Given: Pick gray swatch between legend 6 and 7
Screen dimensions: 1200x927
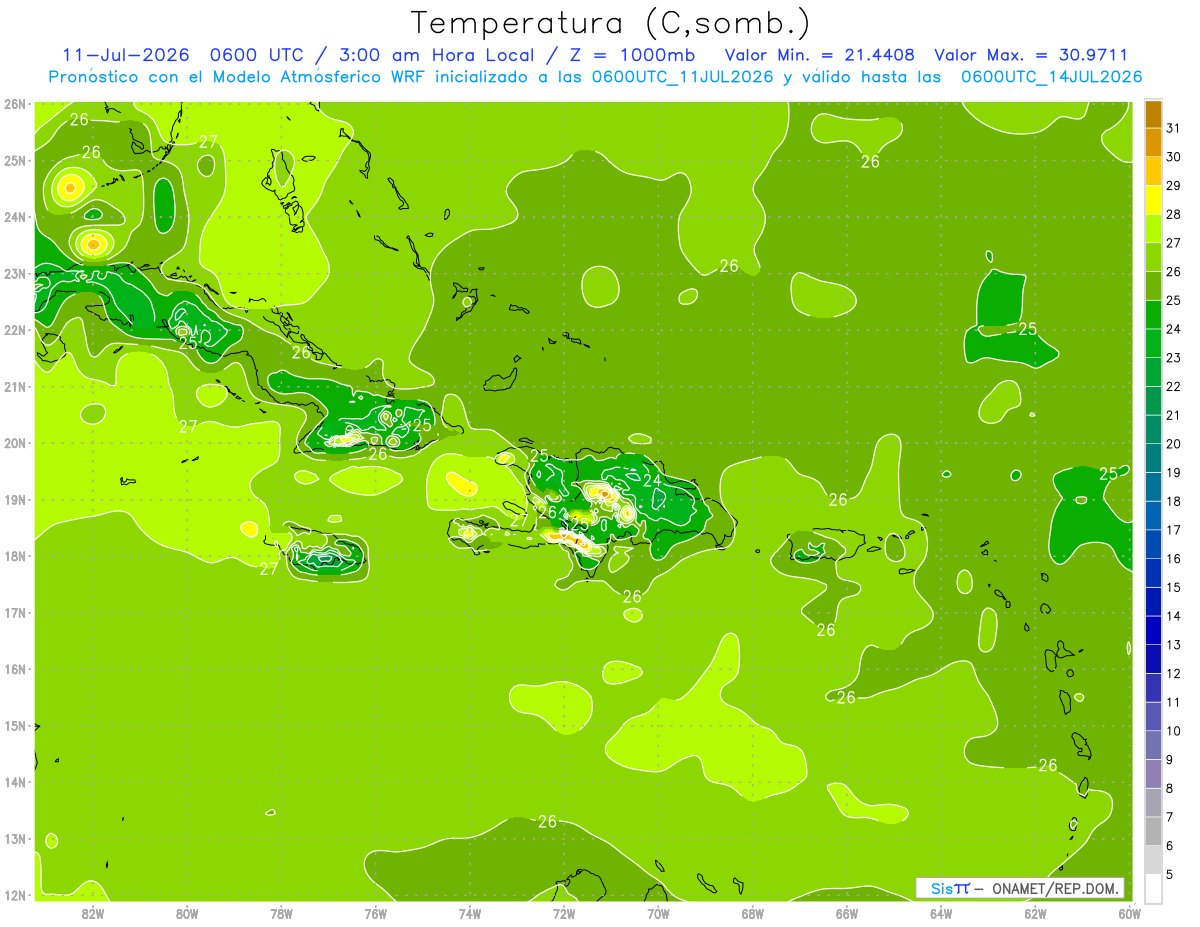Looking at the screenshot, I should [1153, 832].
